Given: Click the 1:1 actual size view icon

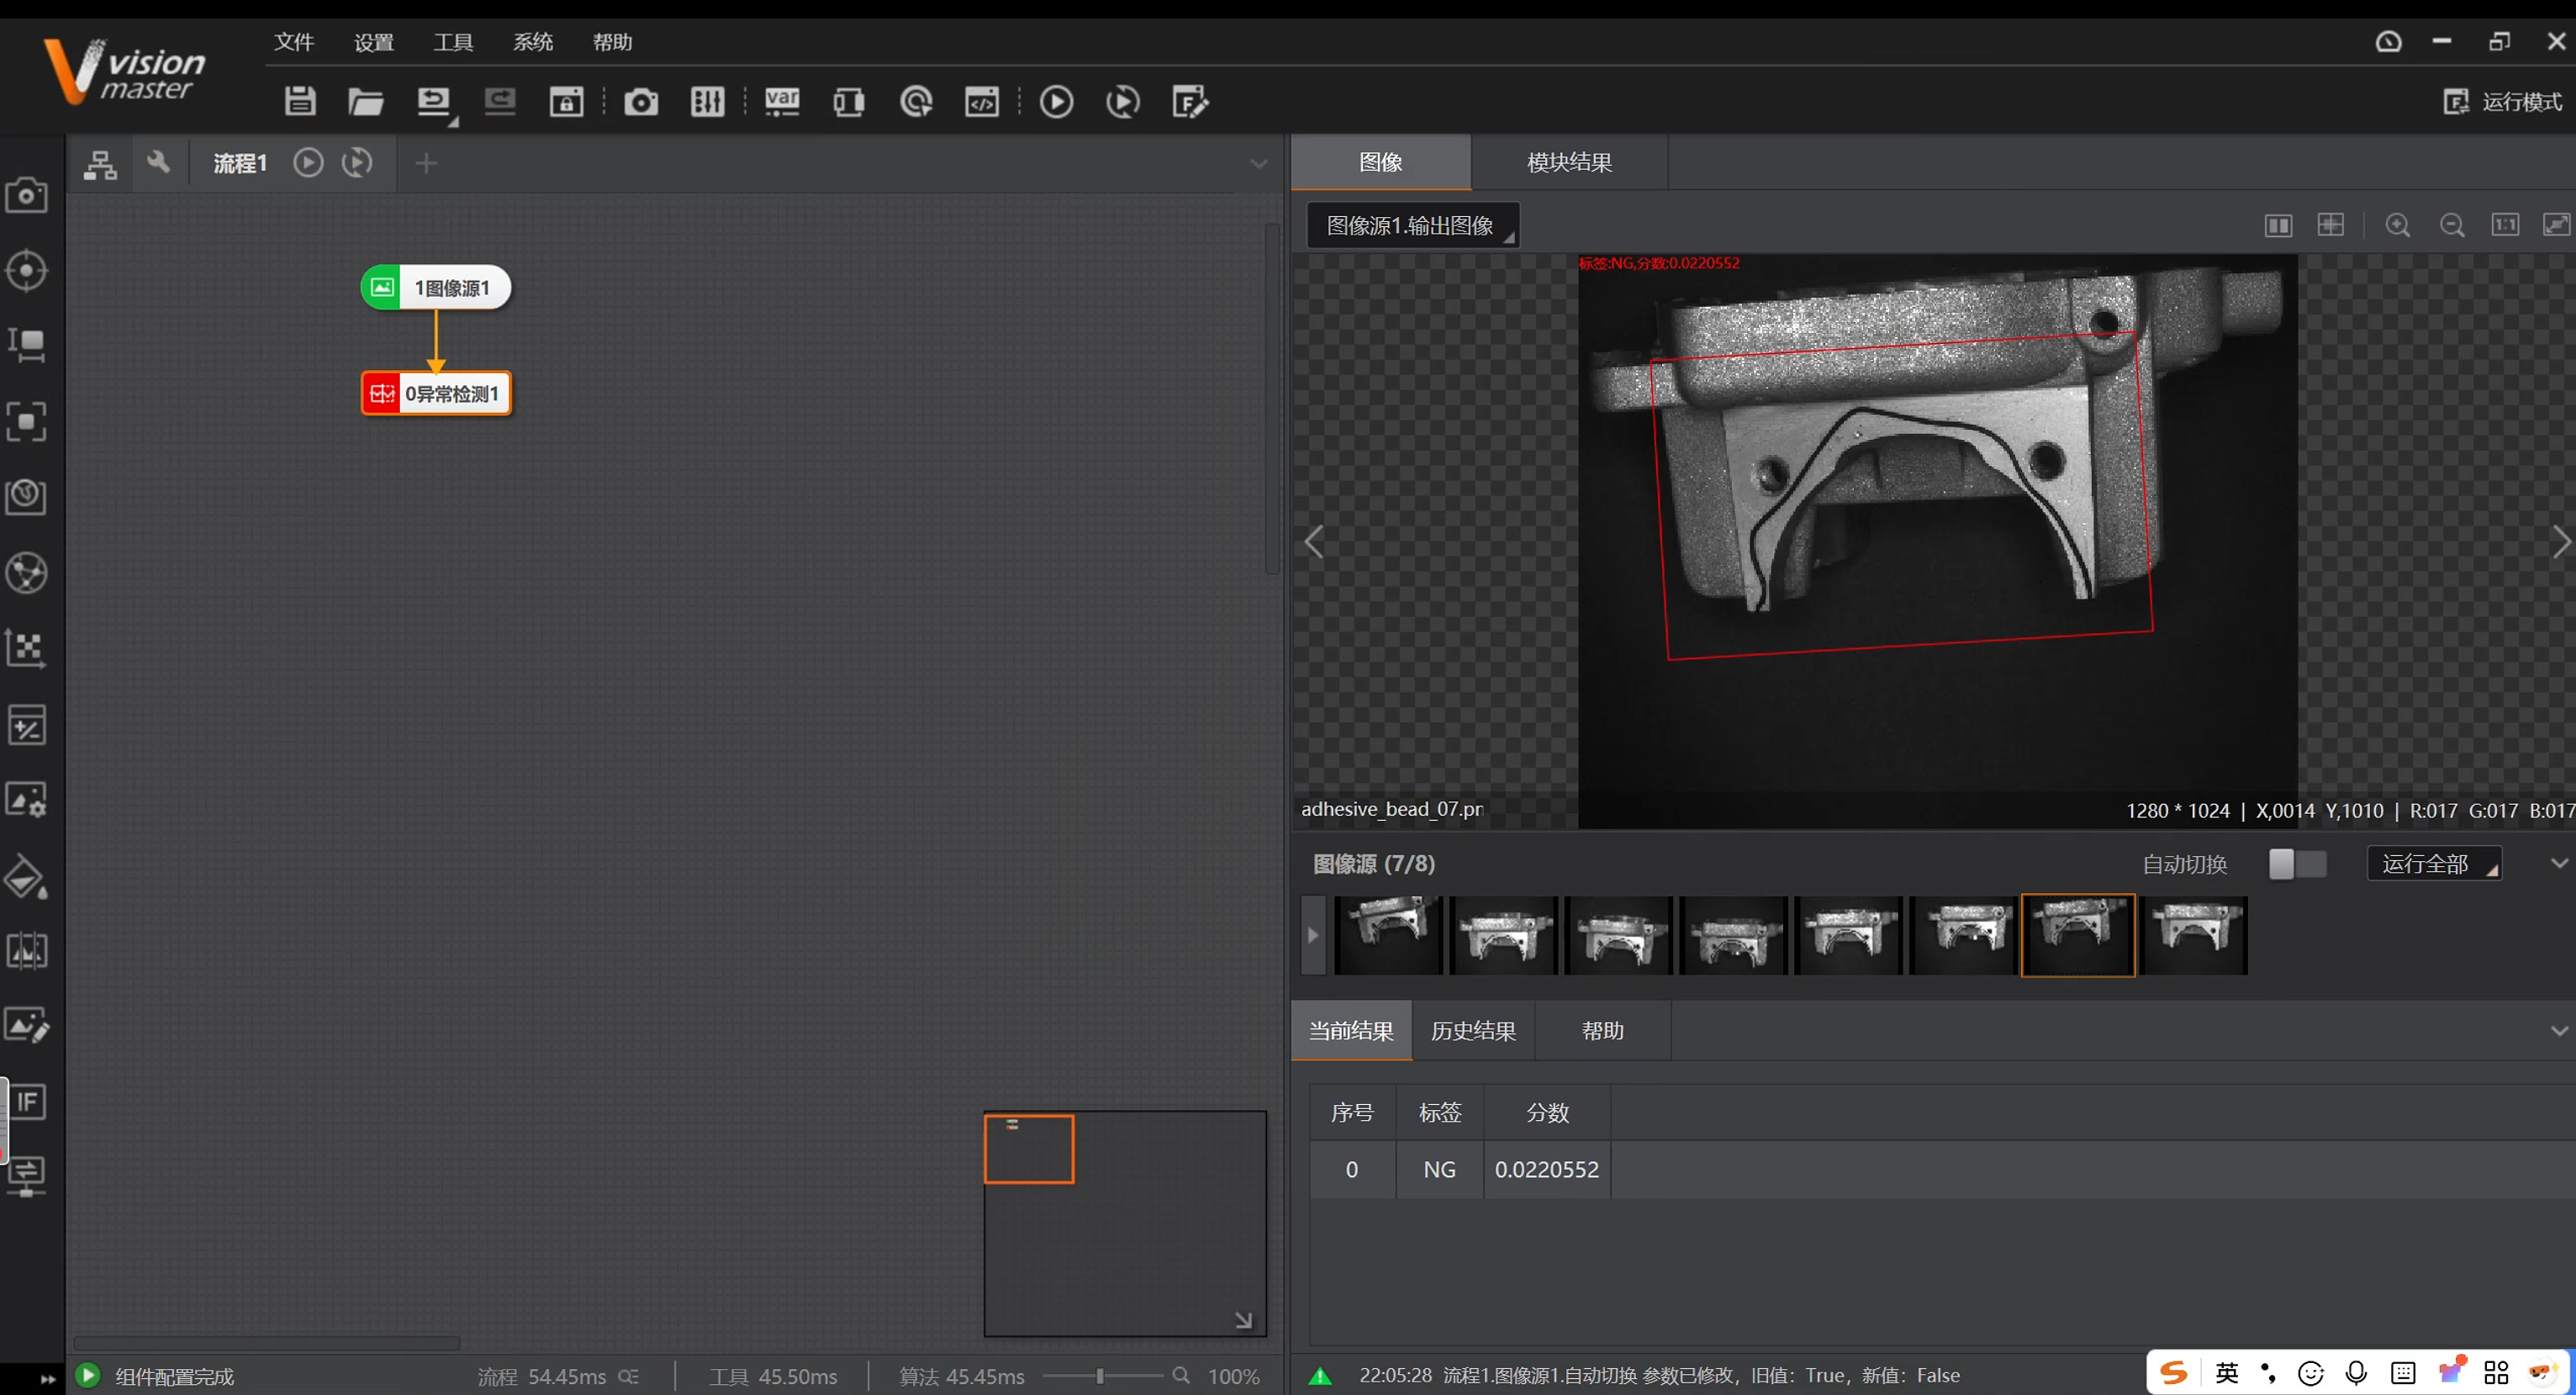Looking at the screenshot, I should tap(2504, 225).
